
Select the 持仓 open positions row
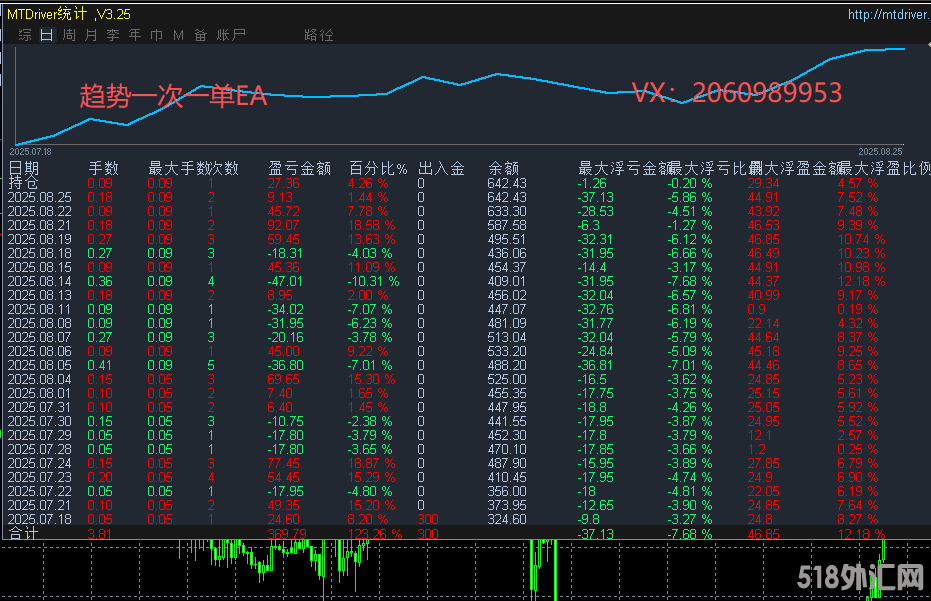[24, 183]
